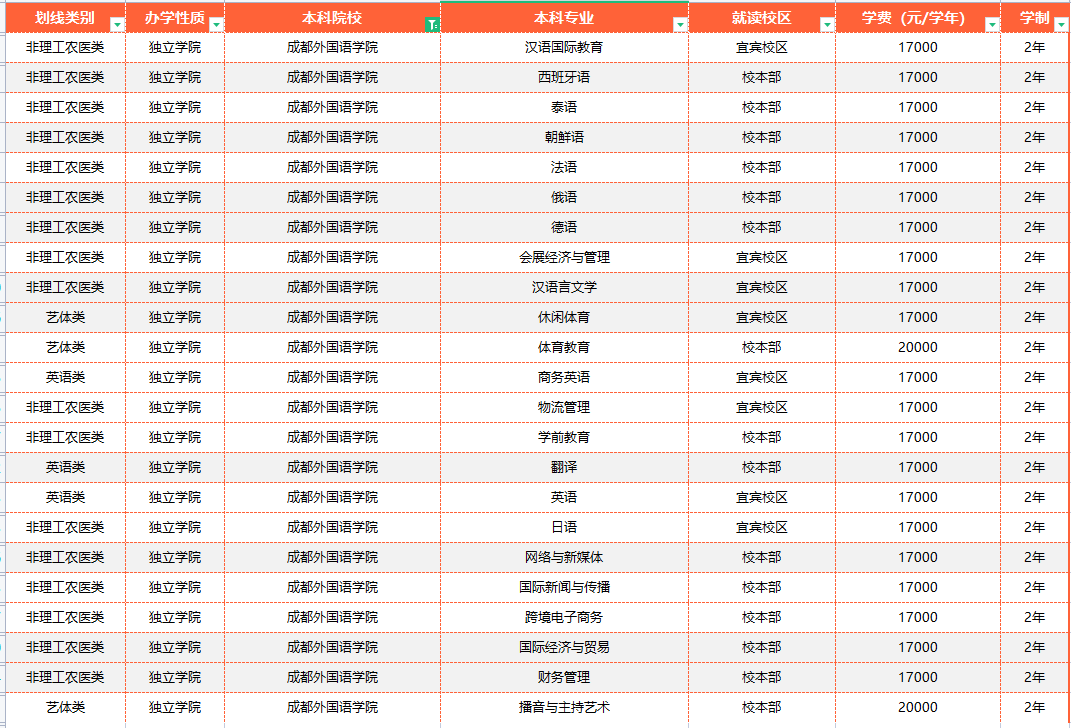Click the 体育教育 major cell
This screenshot has height=728, width=1071.
(x=564, y=348)
